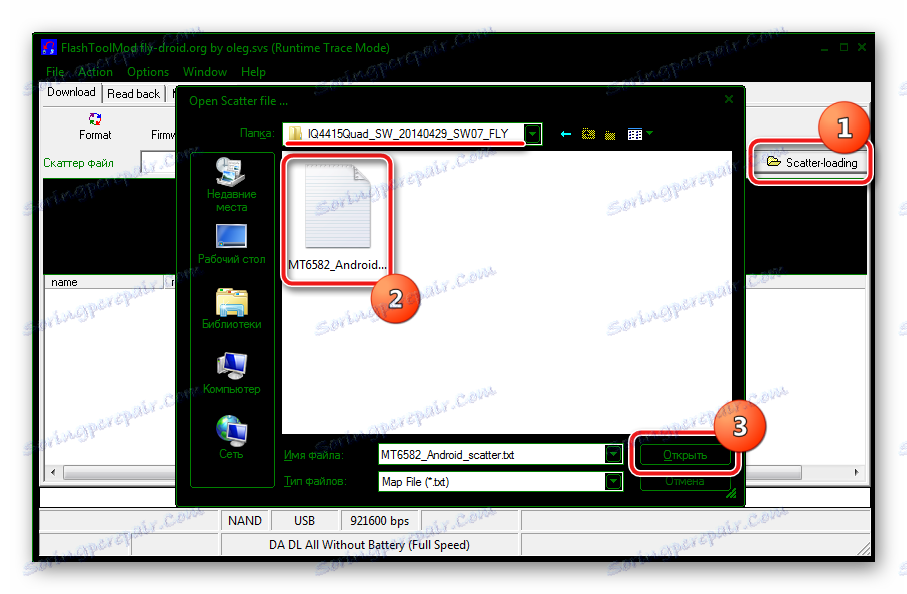The image size is (907, 594).
Task: Select Scatter-loading to load a scatter file
Action: point(810,160)
